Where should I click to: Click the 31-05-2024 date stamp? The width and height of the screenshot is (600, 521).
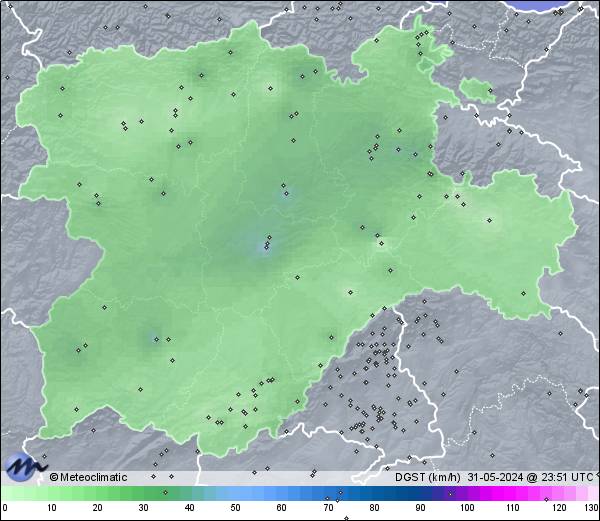495,477
